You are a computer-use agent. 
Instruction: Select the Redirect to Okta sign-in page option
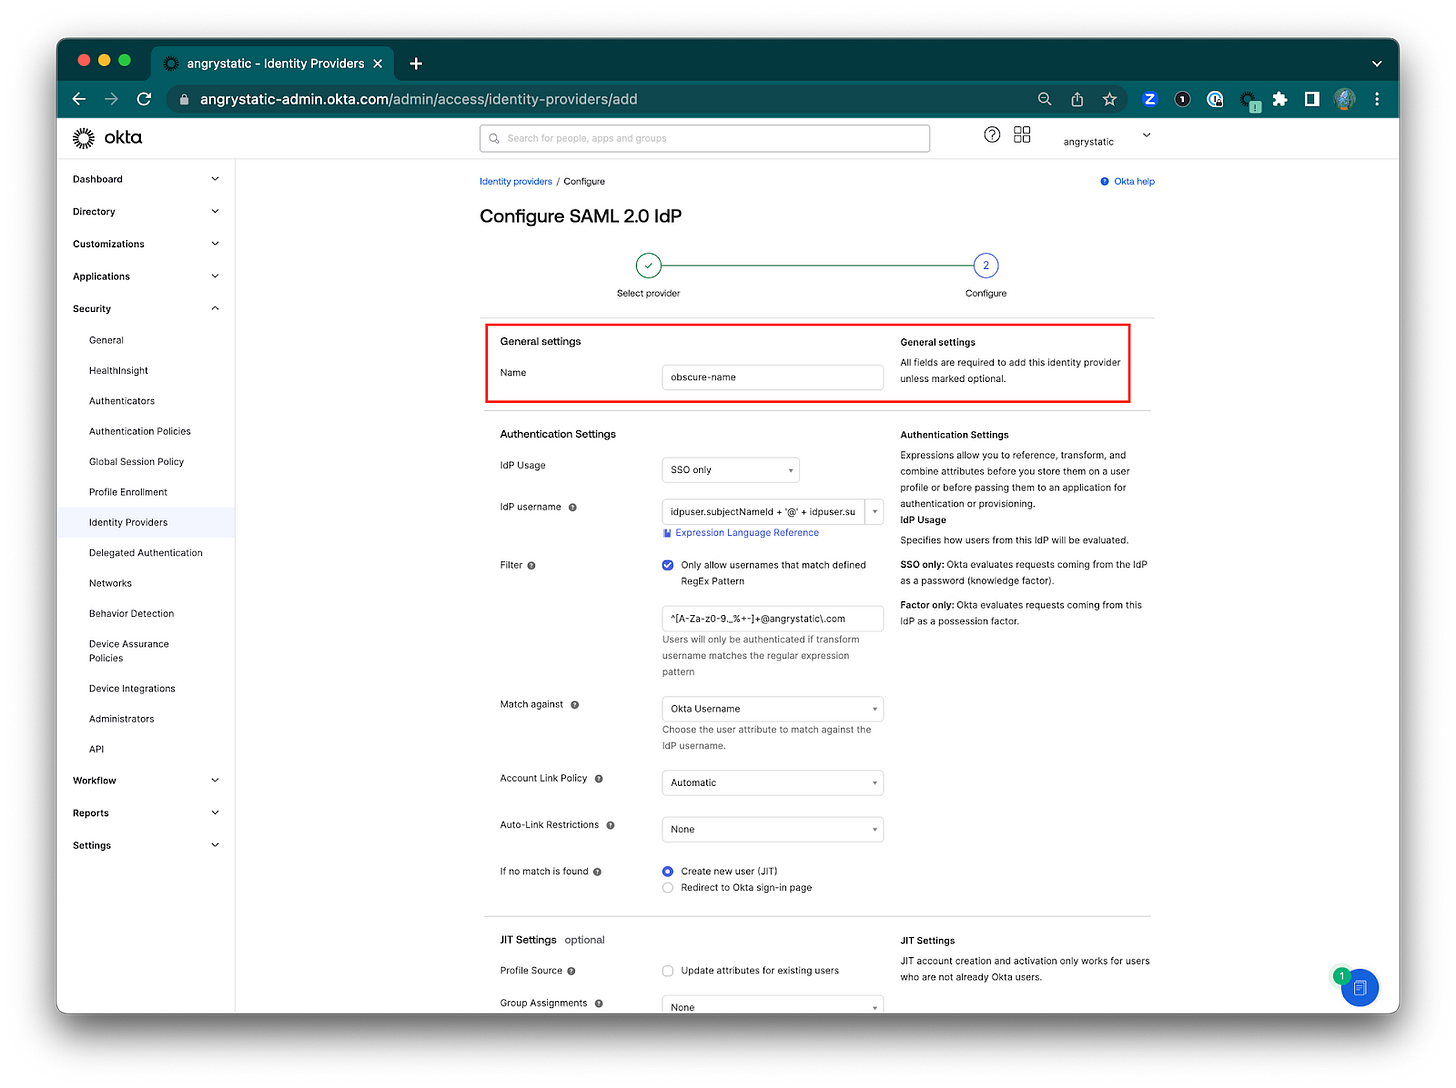click(x=667, y=887)
